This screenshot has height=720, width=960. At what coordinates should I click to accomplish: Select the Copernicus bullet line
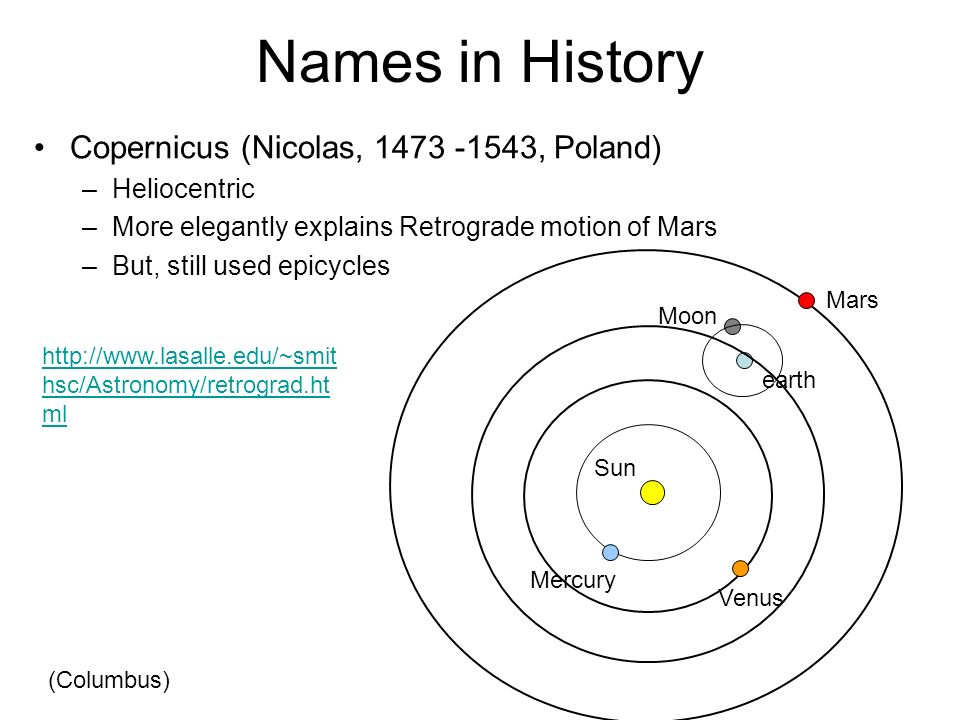point(366,148)
